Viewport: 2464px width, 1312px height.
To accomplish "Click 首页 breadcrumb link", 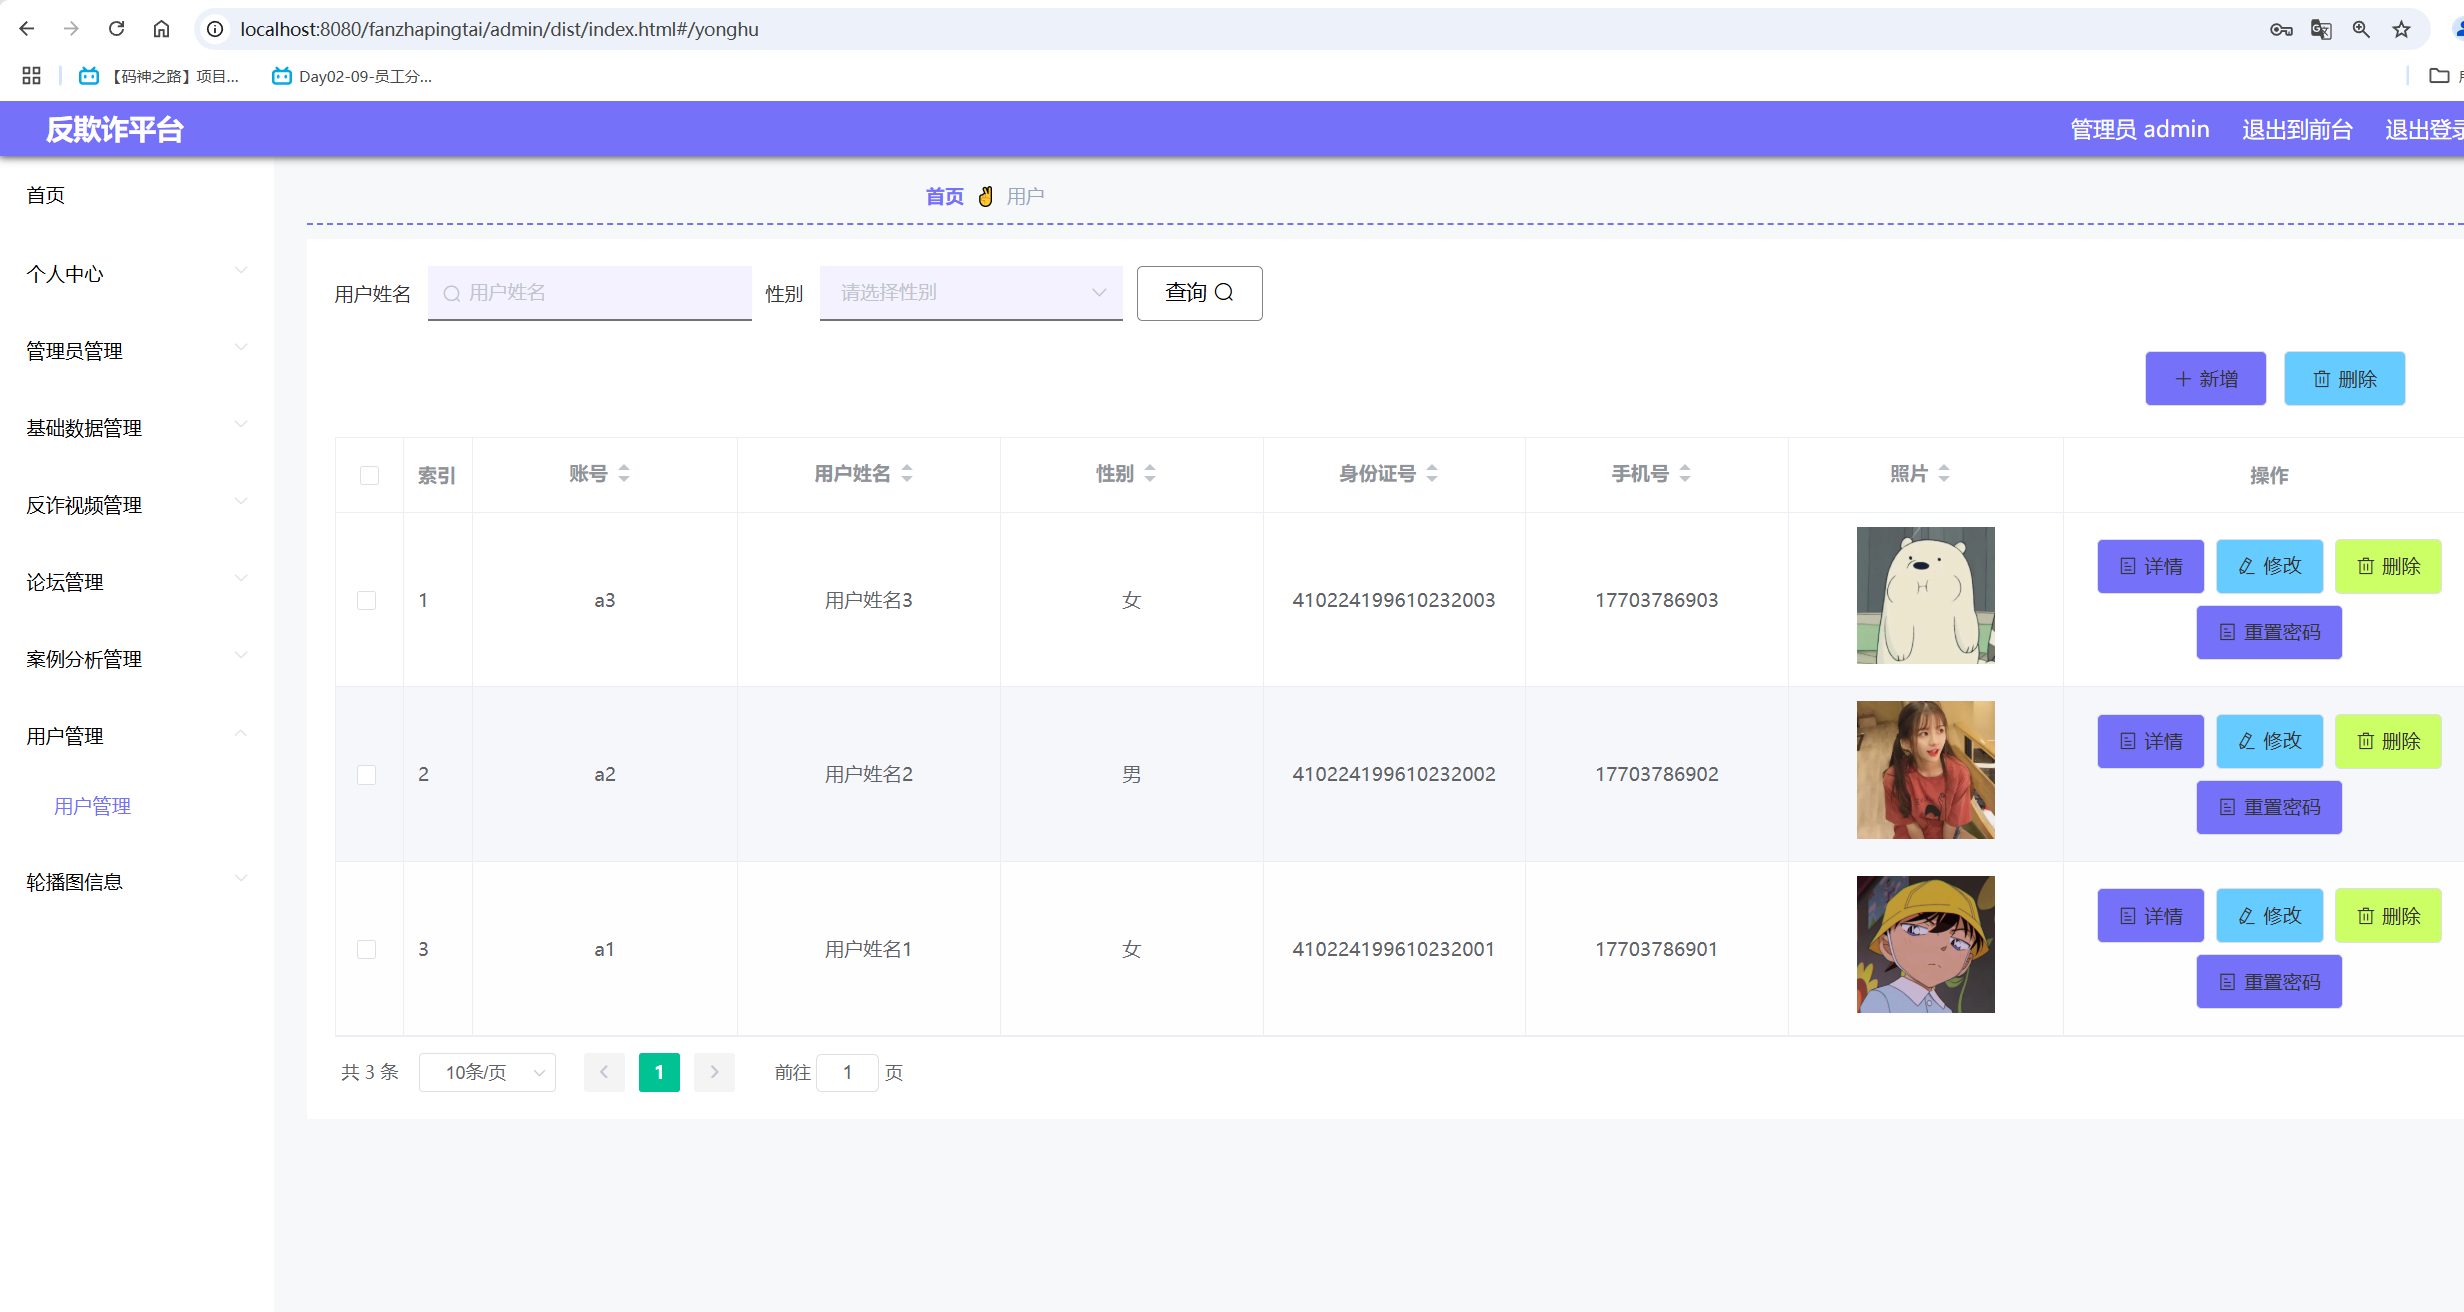I will click(x=944, y=196).
